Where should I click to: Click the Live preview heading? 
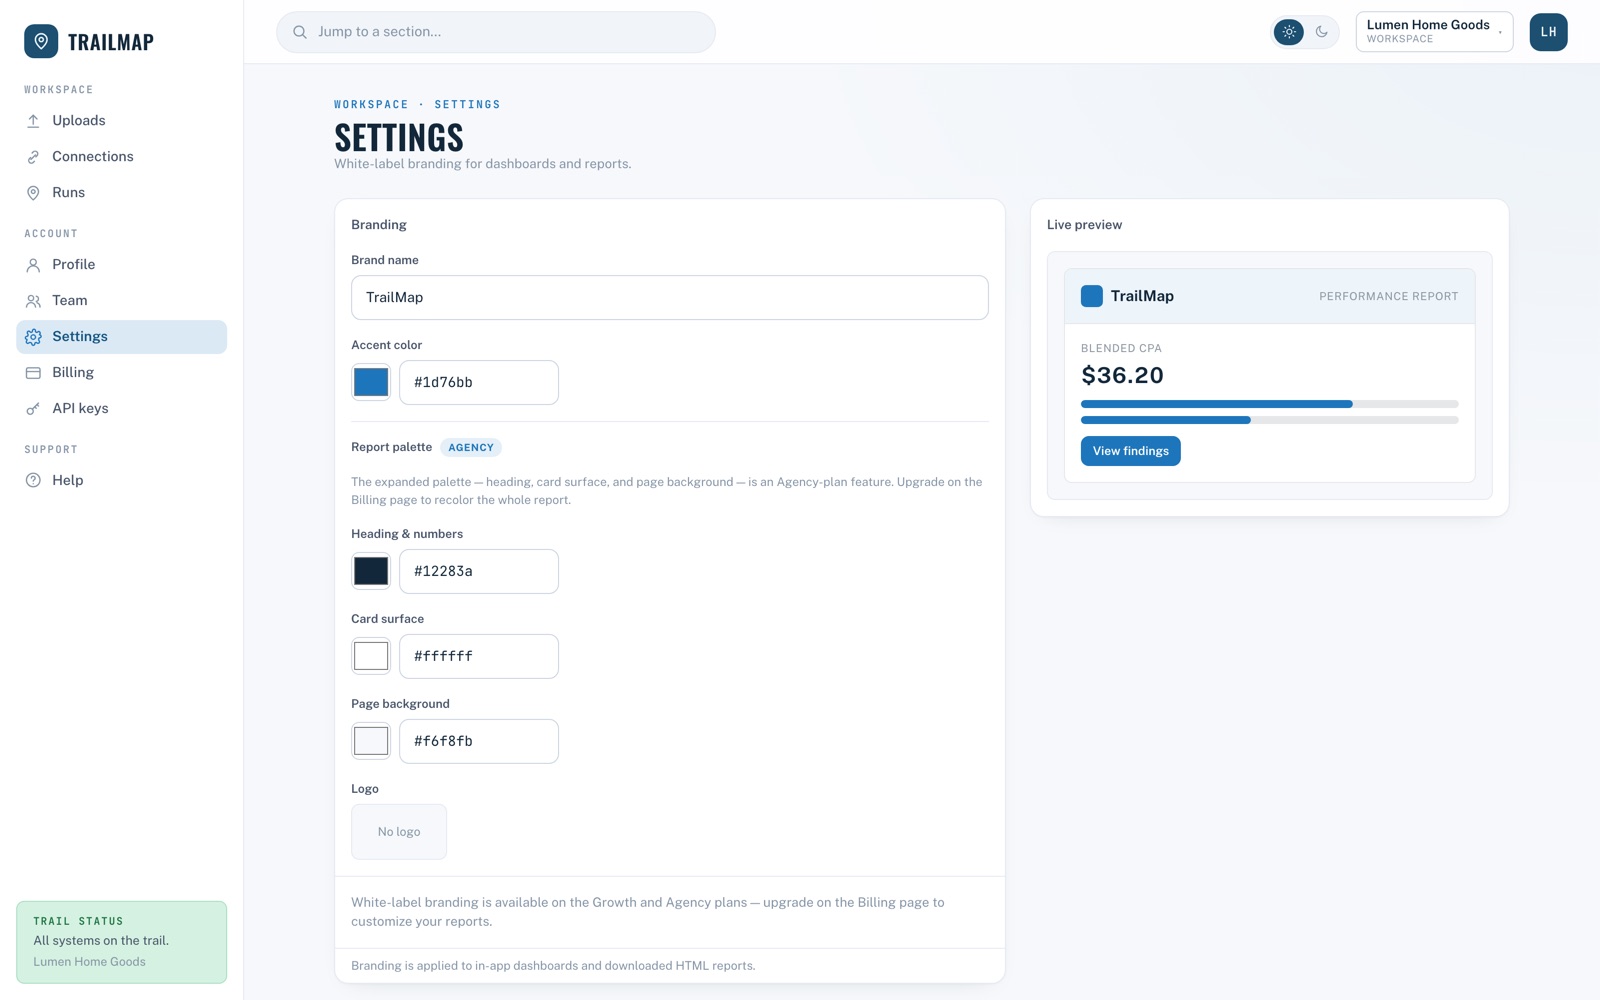1084,225
